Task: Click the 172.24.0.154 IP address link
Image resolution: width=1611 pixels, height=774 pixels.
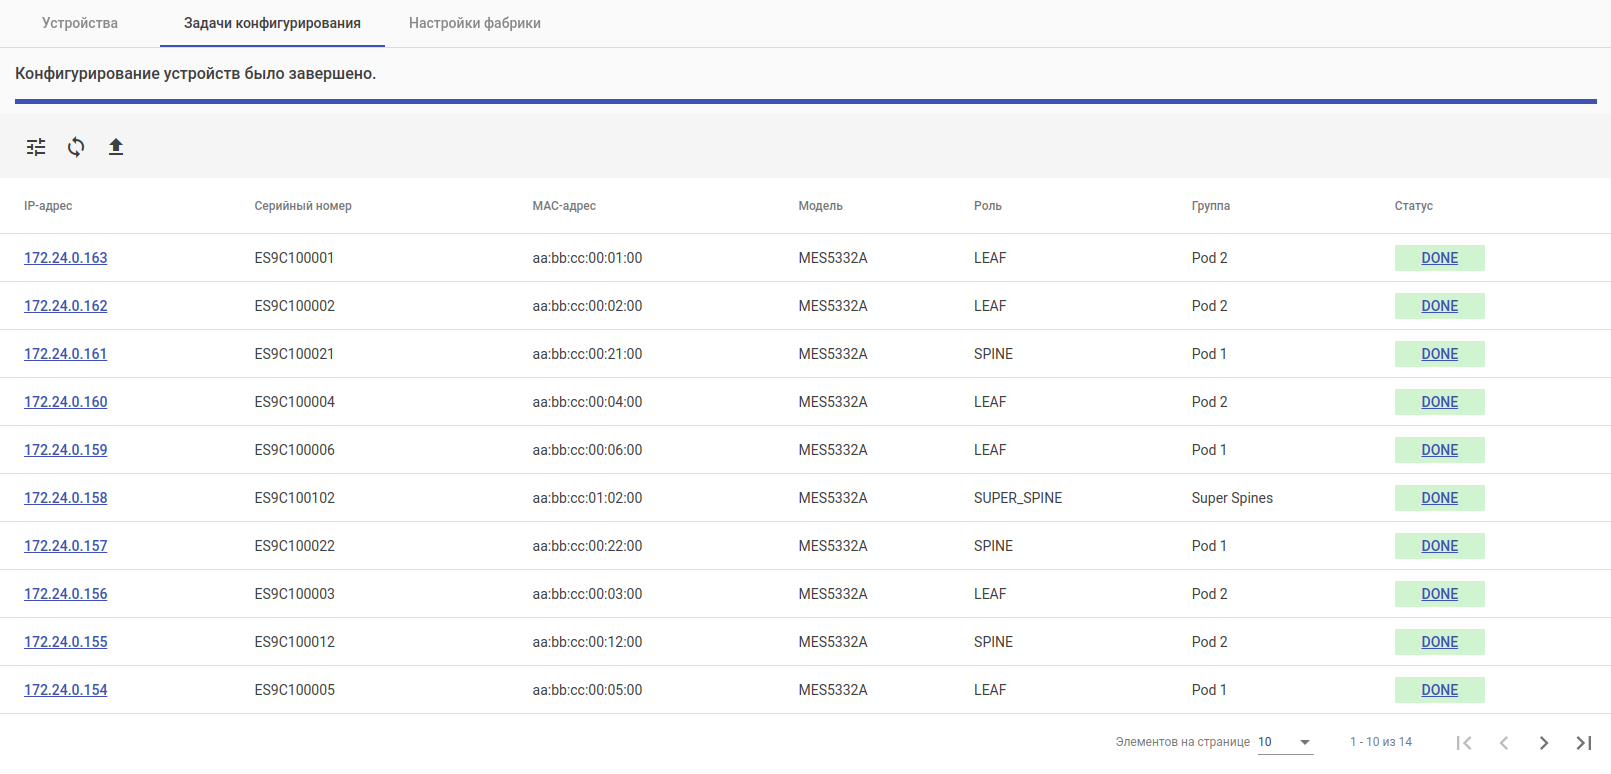Action: [x=66, y=690]
